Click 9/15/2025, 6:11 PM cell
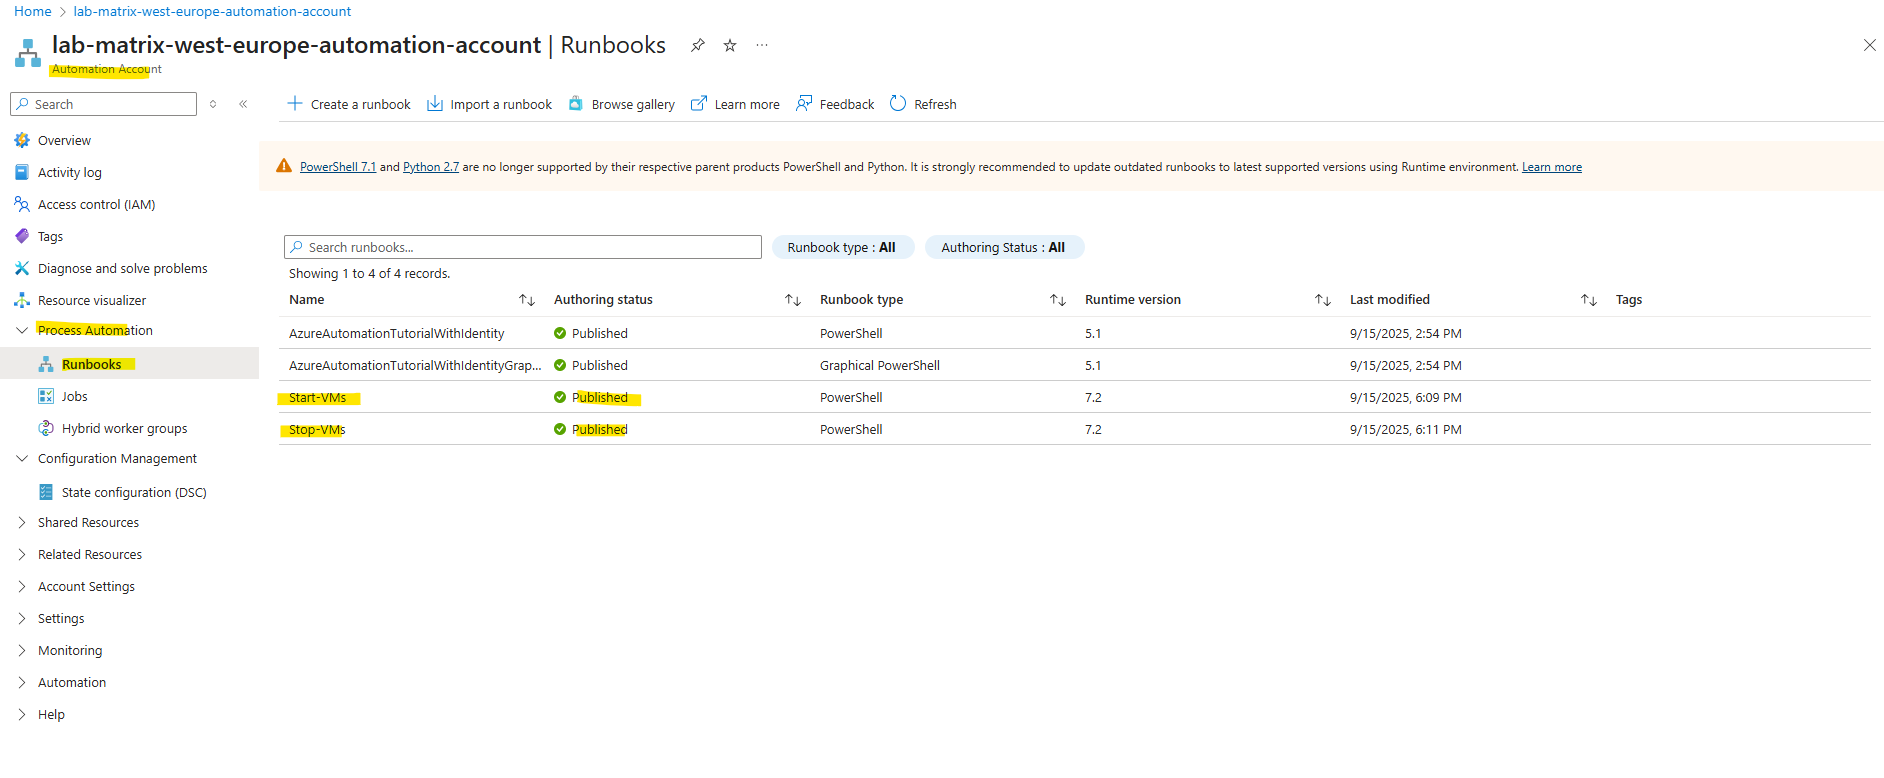 1406,430
